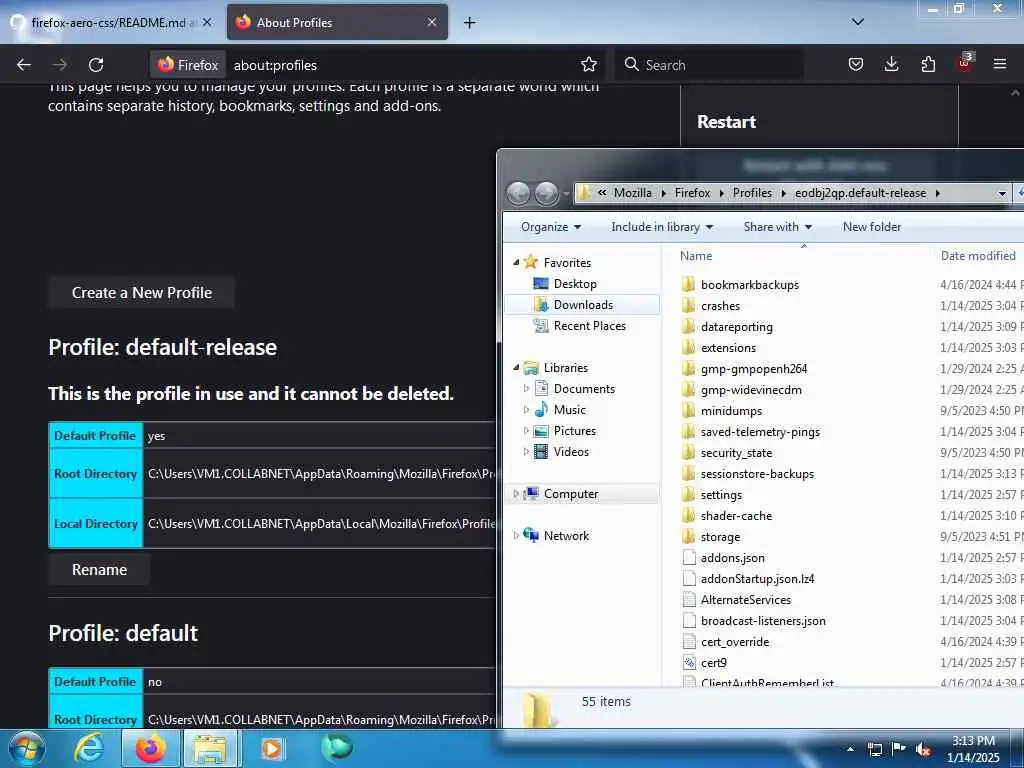Close the firefox-aero-css README tab

point(207,22)
